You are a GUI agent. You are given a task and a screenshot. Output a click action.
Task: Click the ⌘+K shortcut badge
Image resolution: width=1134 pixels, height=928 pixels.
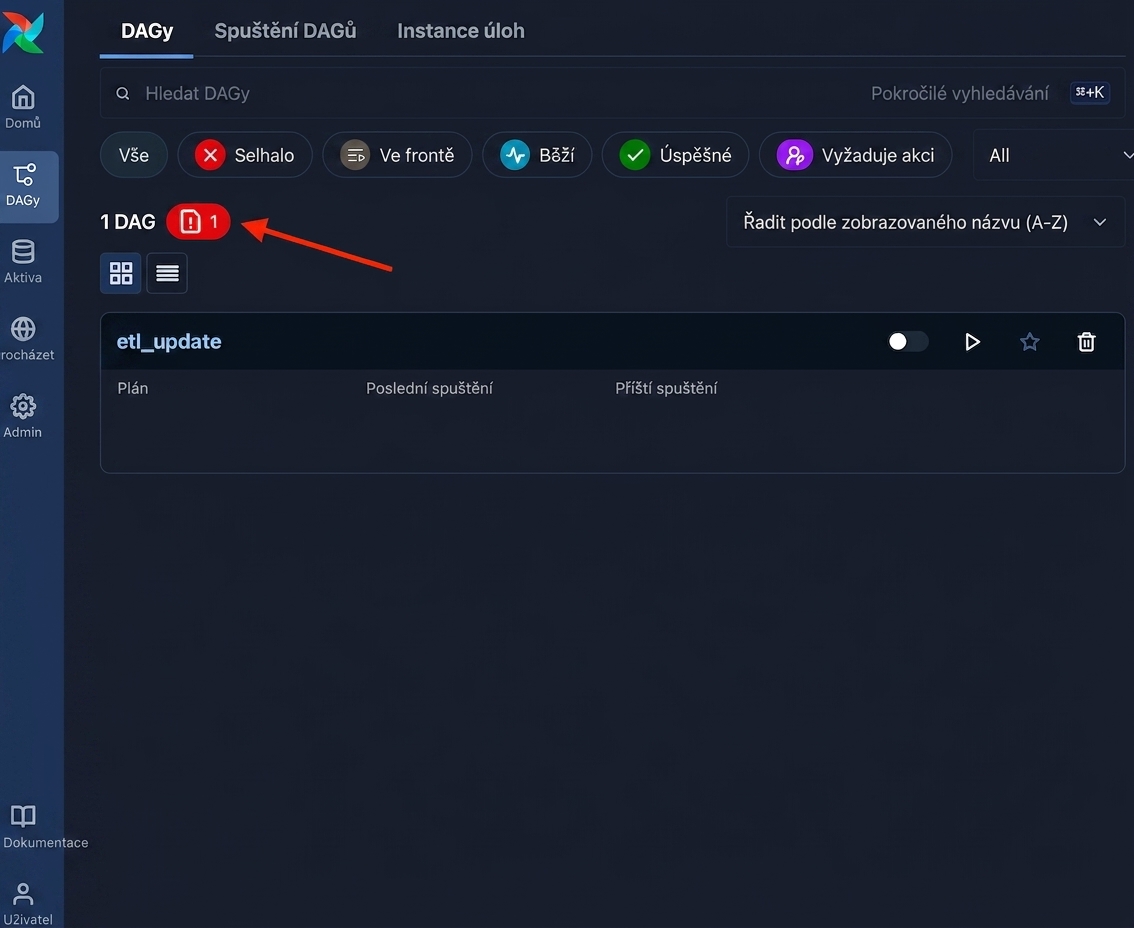[x=1089, y=93]
